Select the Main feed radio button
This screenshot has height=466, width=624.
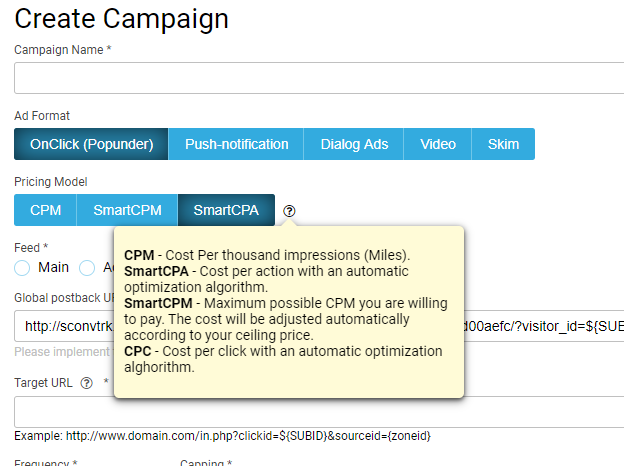[23, 267]
